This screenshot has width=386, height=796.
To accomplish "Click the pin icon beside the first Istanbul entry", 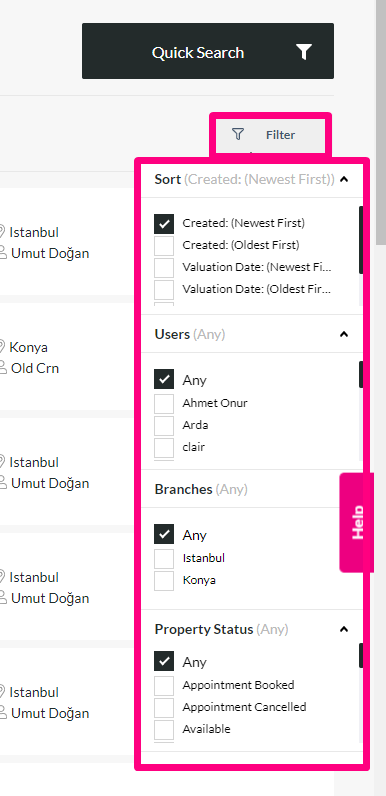I will tap(2, 232).
